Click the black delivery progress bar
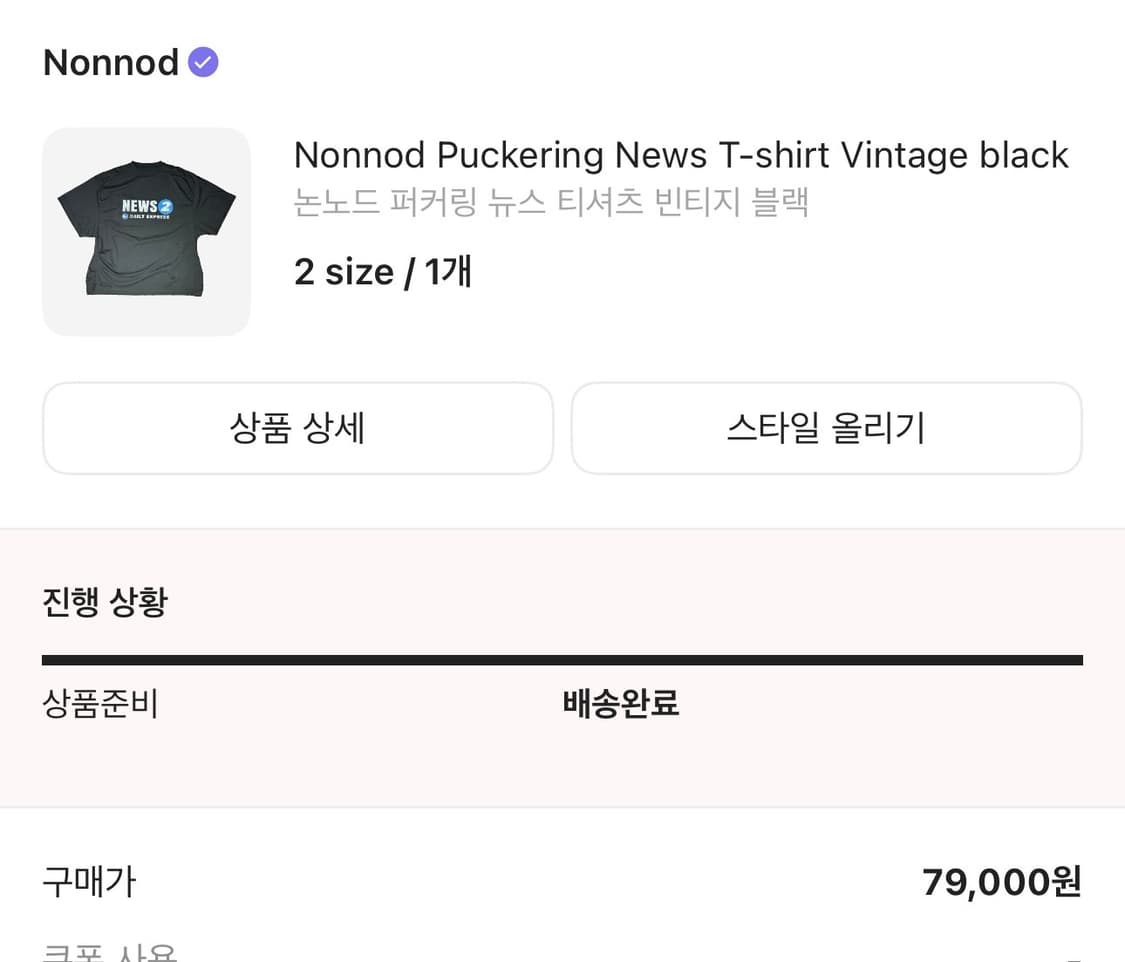 562,660
